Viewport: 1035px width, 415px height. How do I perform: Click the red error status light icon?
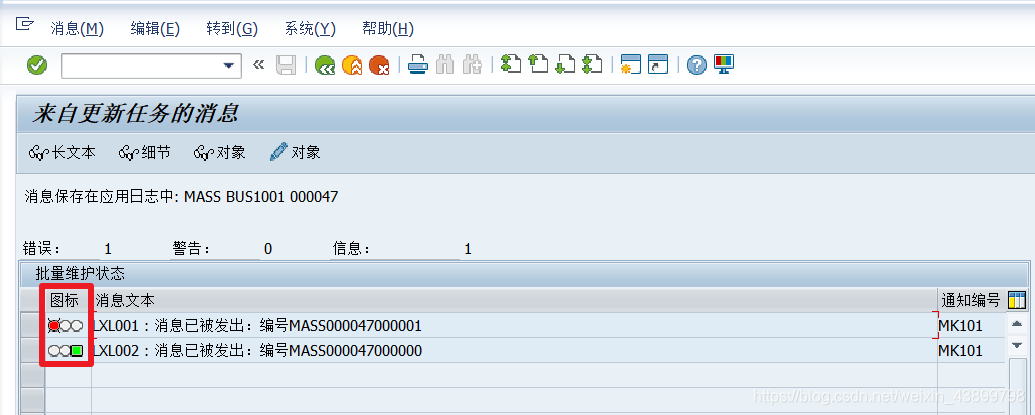tap(65, 326)
